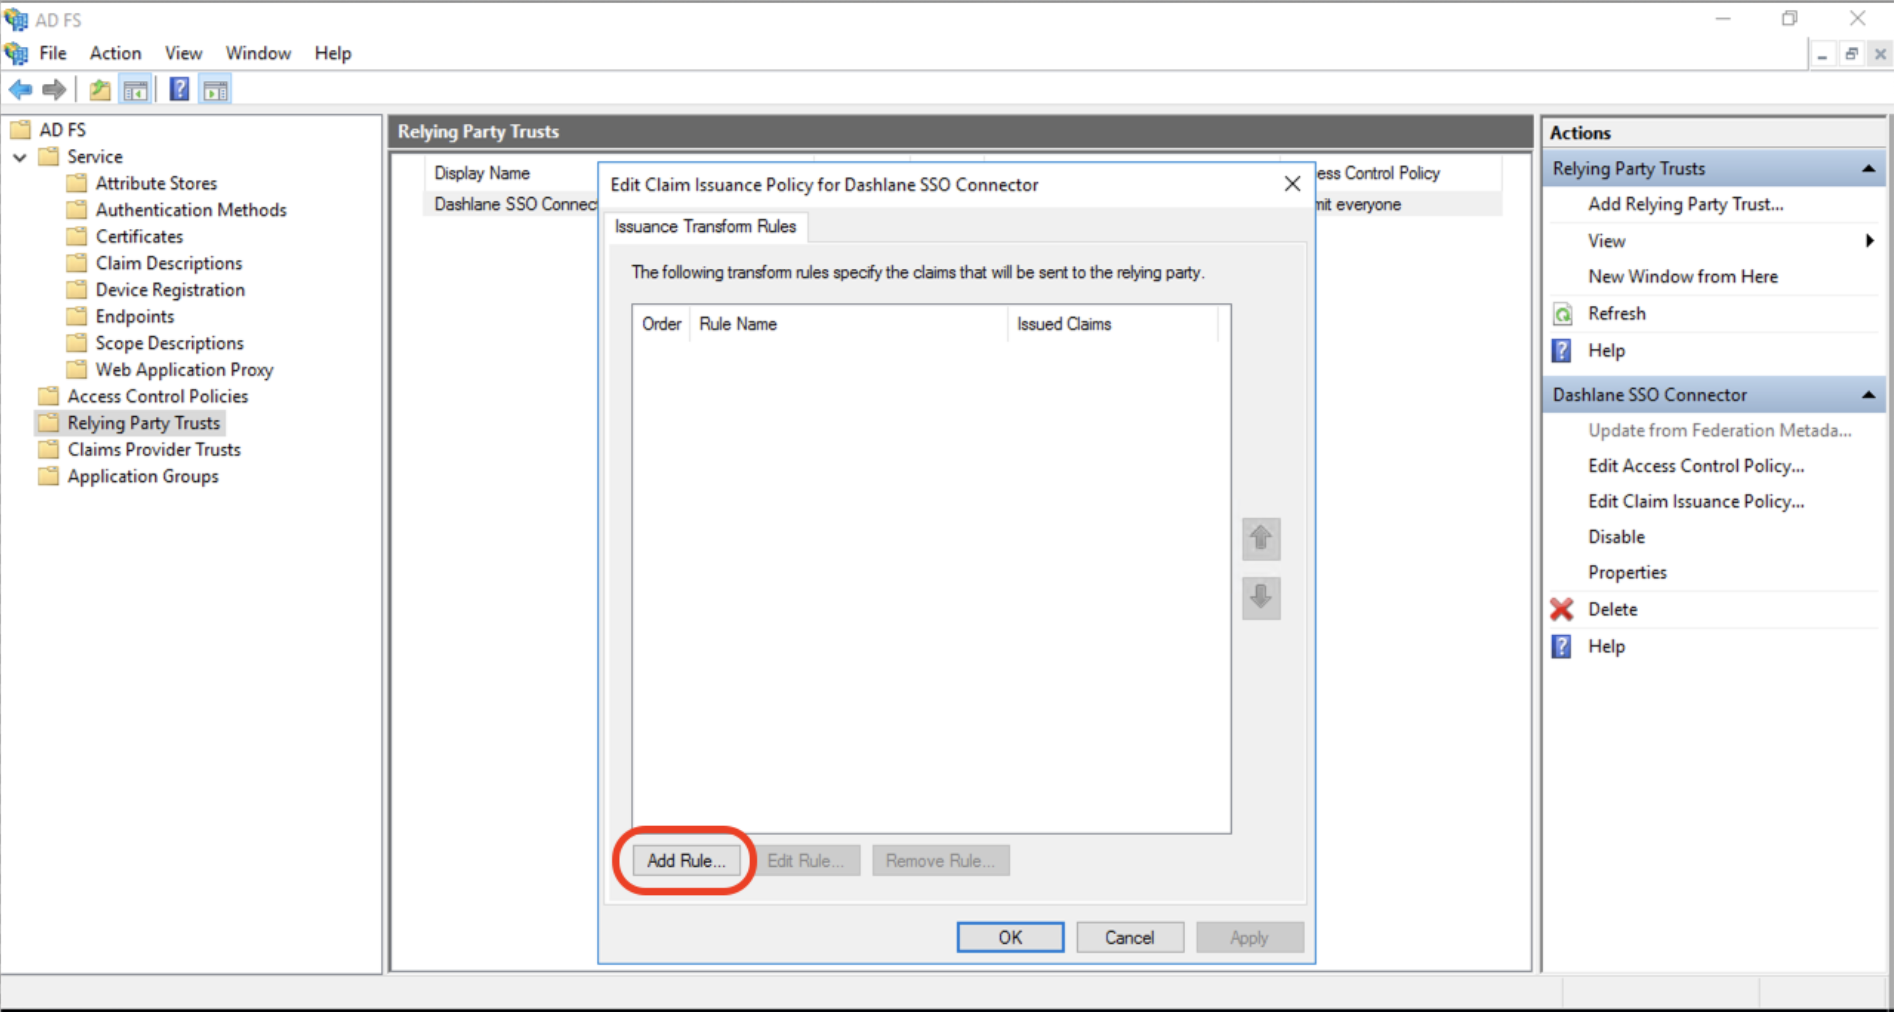The width and height of the screenshot is (1894, 1012).
Task: Open the View menu in the menu bar
Action: pos(183,53)
